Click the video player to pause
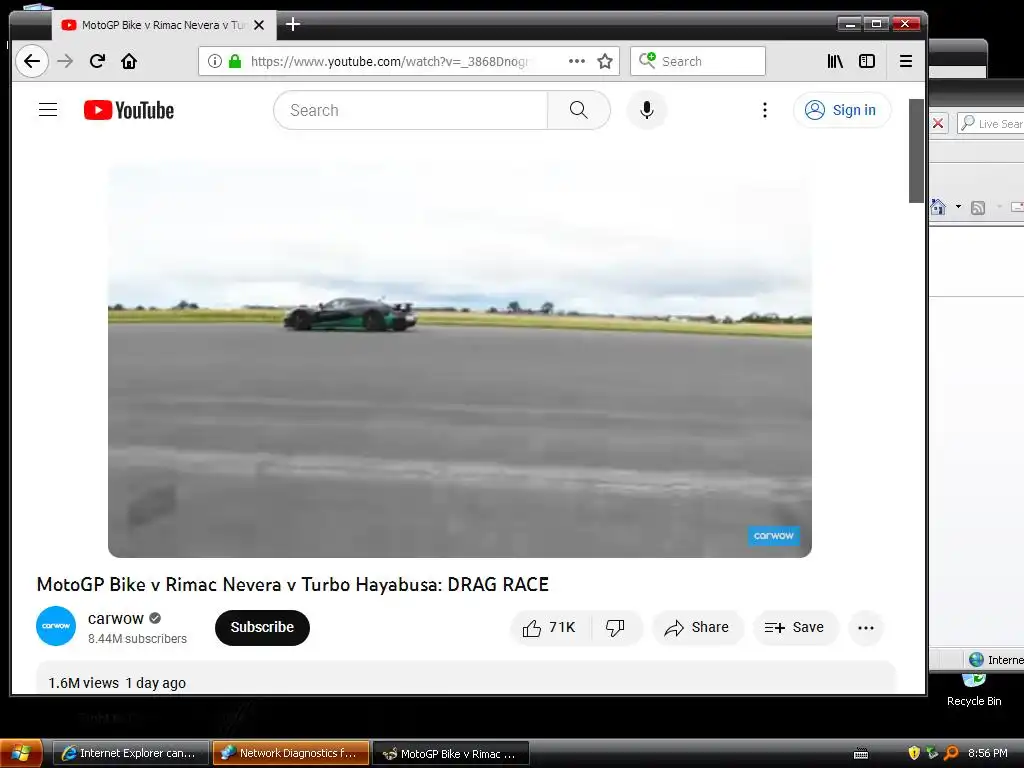This screenshot has height=768, width=1024. click(x=460, y=360)
